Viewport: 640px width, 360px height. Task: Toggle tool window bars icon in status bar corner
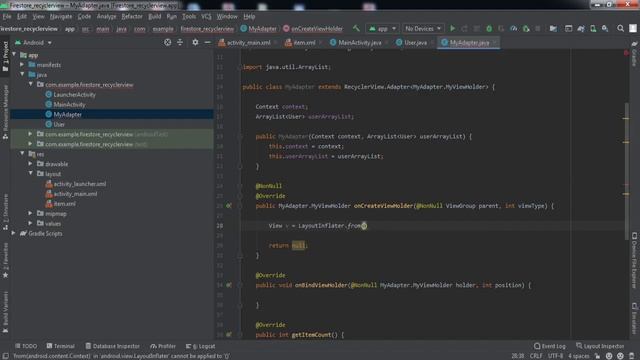(5, 356)
